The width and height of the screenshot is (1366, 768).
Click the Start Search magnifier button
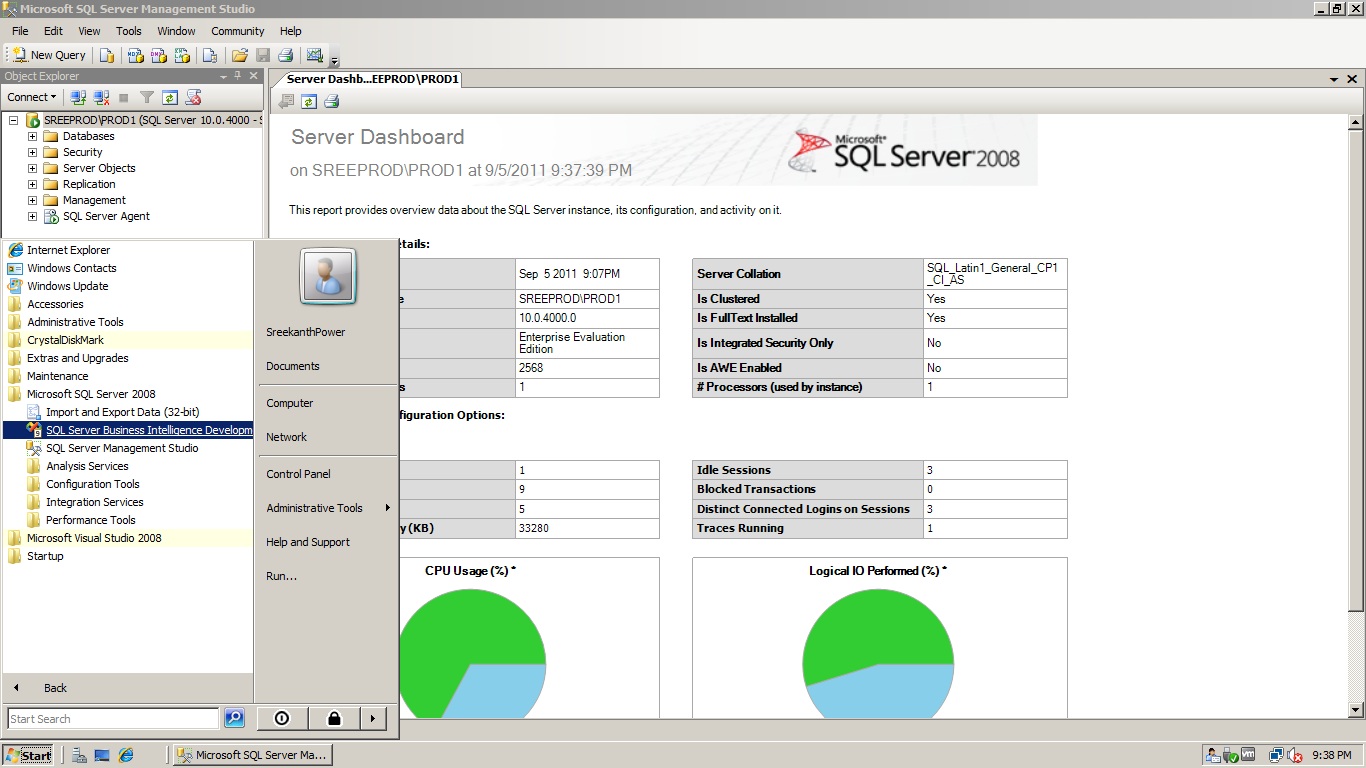[234, 718]
